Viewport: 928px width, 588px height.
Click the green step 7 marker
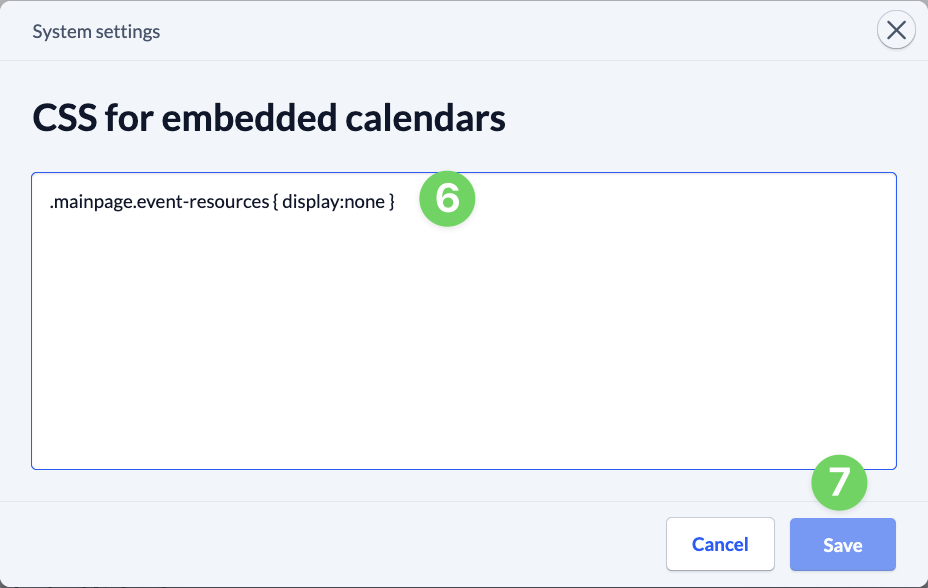tap(839, 482)
